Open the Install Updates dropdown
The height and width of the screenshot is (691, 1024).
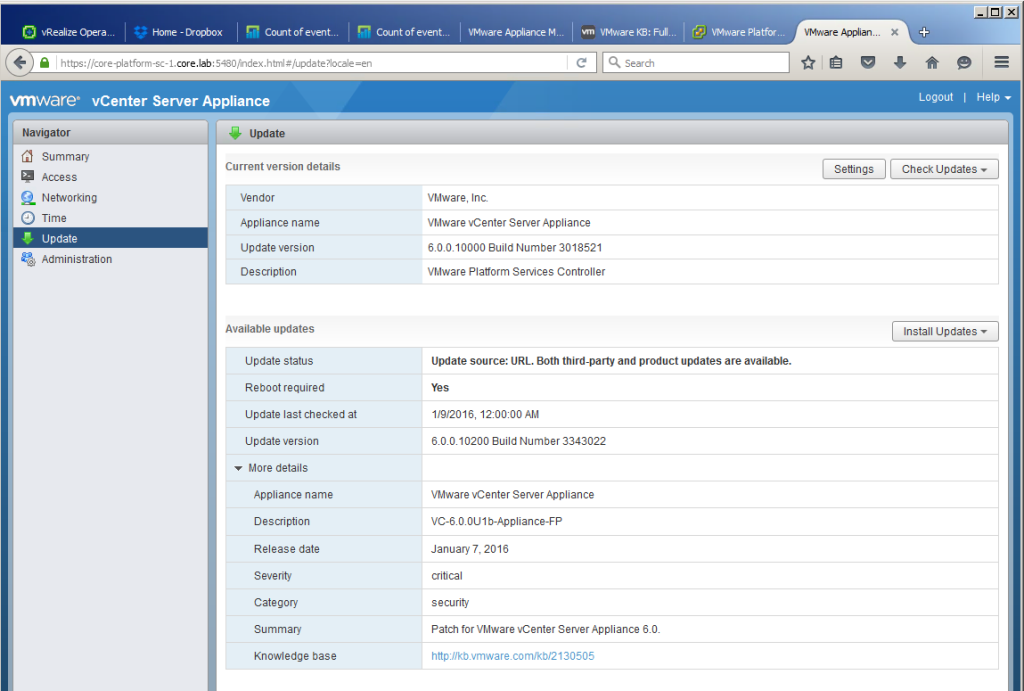(x=945, y=331)
